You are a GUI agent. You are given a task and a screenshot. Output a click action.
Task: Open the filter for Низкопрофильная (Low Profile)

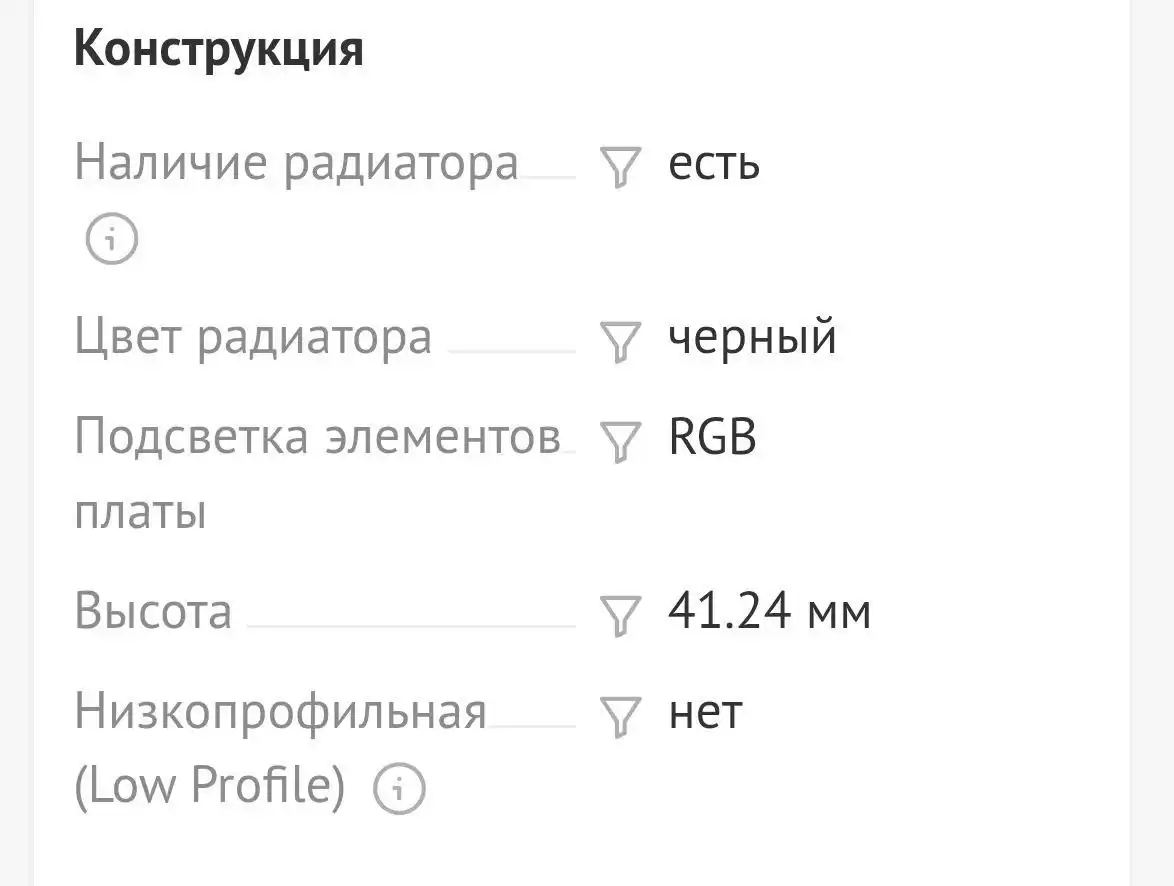(x=619, y=714)
